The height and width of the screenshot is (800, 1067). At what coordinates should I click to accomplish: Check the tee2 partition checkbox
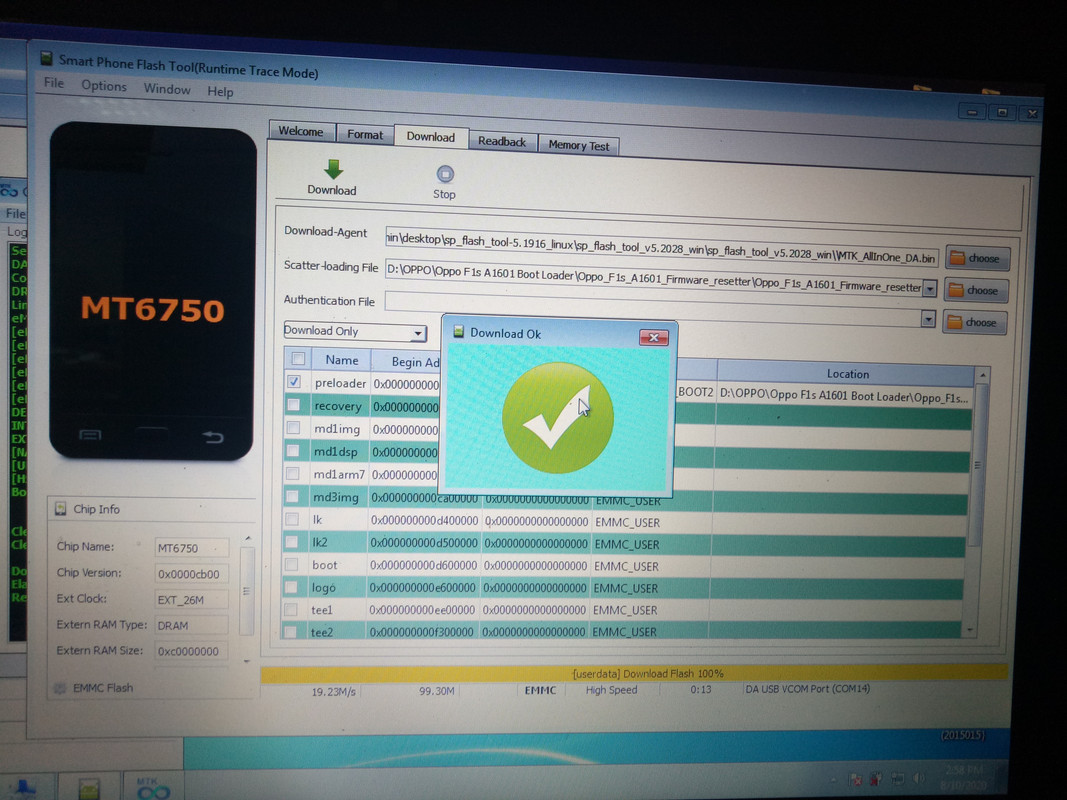coord(291,632)
